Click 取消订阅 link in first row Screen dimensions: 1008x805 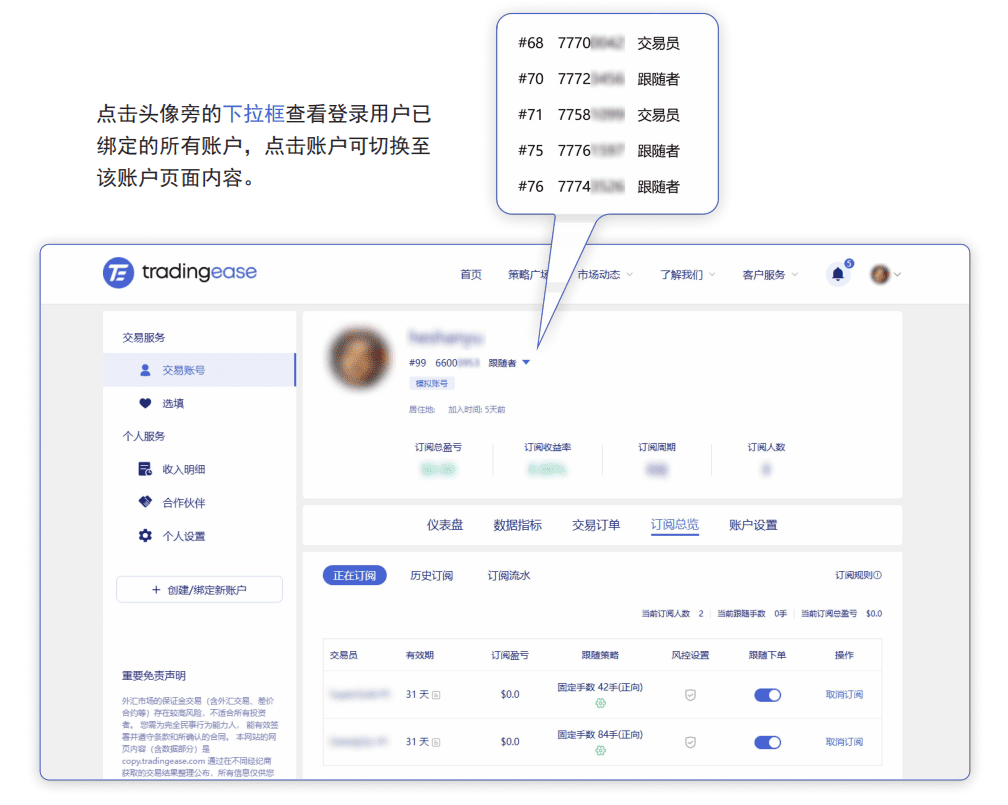[x=844, y=695]
